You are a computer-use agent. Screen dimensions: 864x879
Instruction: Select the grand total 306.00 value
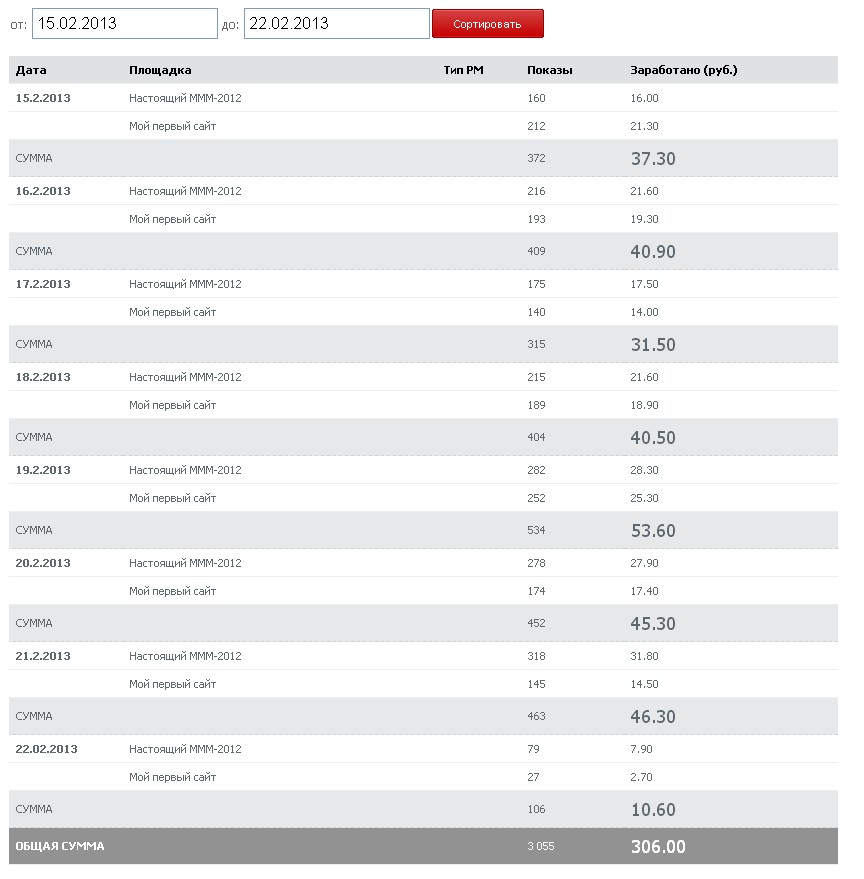click(x=658, y=847)
